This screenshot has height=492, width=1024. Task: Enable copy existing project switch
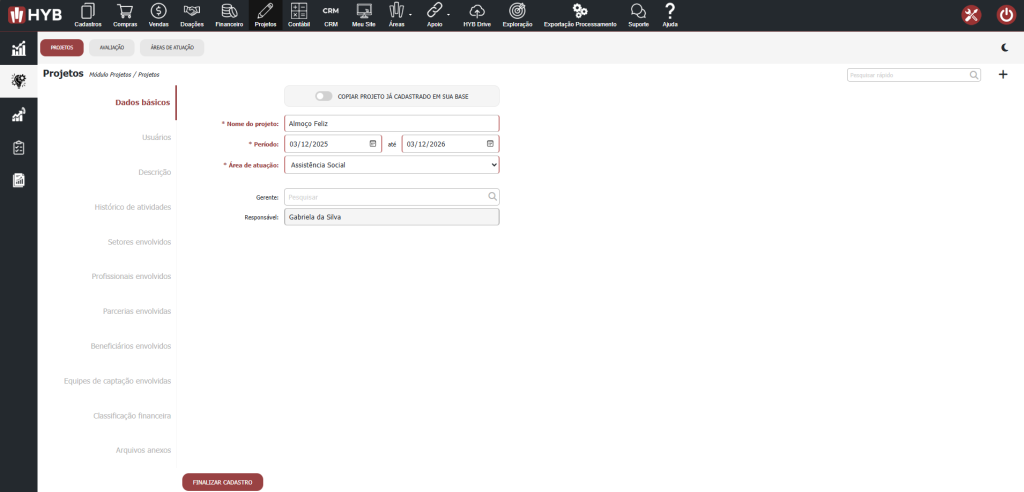click(x=323, y=96)
